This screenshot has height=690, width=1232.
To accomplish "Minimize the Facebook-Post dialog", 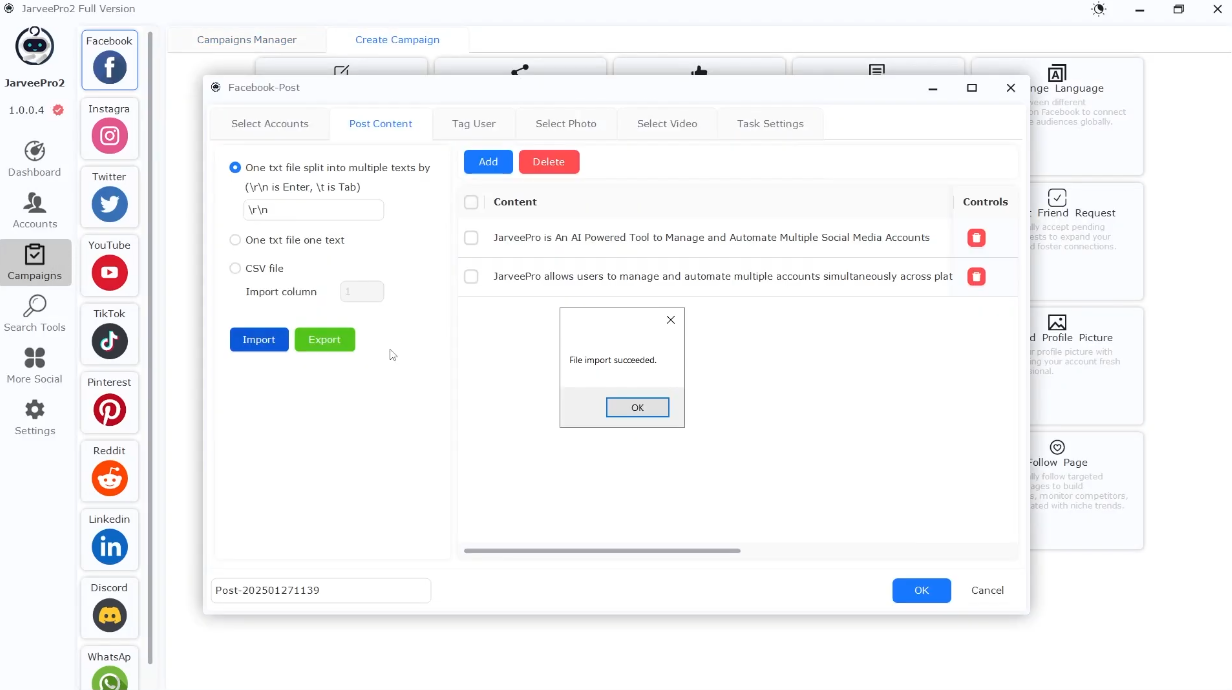I will click(x=932, y=88).
